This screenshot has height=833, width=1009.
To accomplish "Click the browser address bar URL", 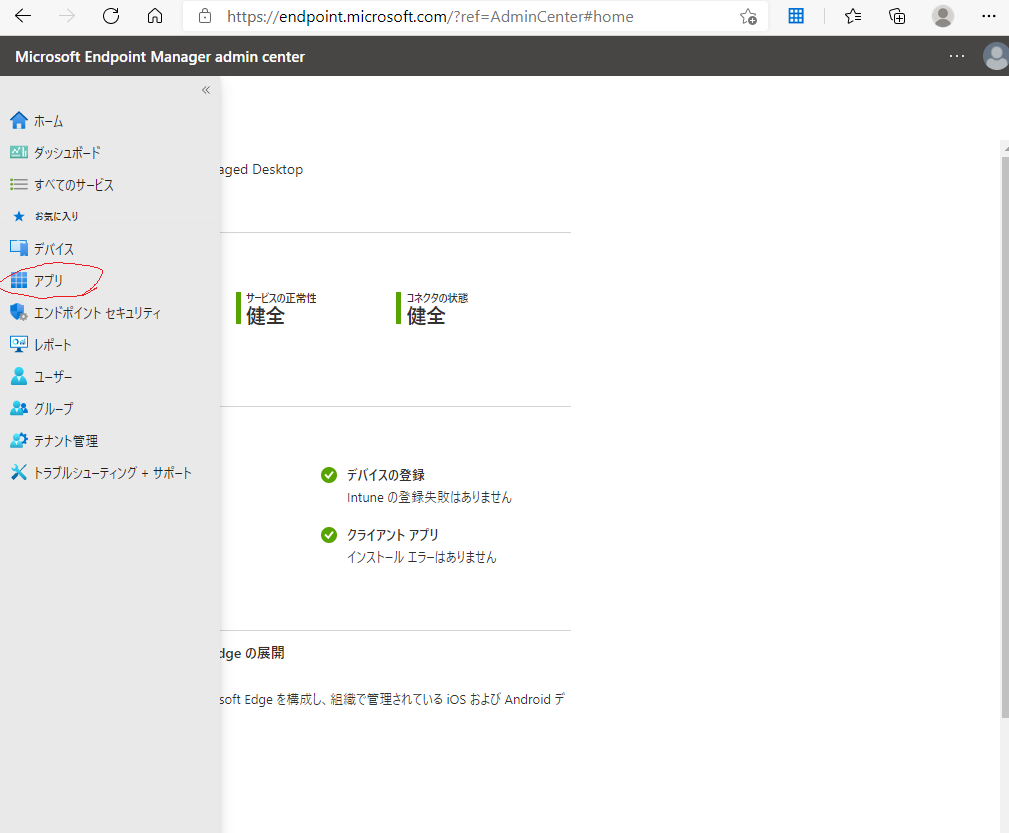I will [430, 17].
